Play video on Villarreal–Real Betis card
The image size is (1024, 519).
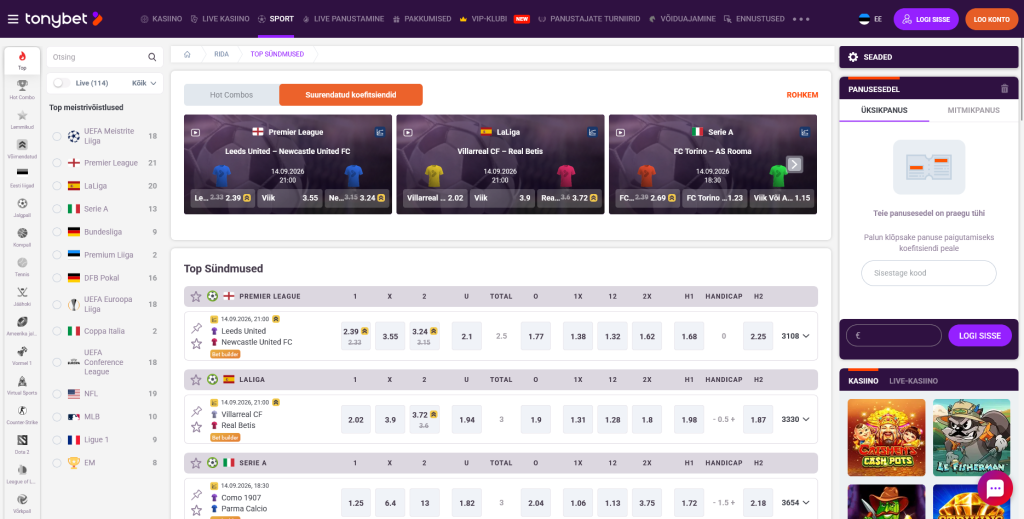tap(408, 132)
